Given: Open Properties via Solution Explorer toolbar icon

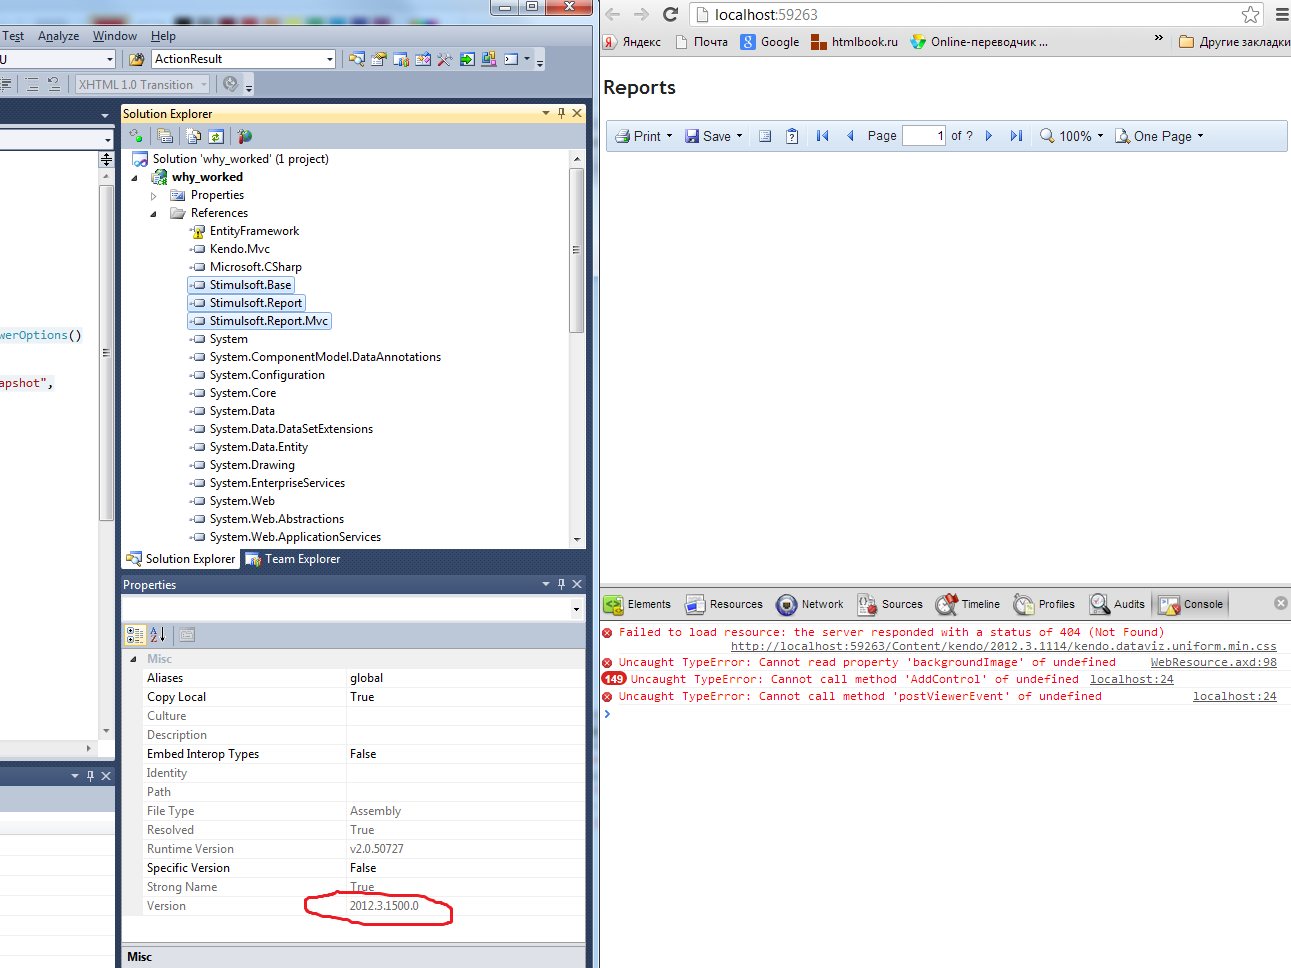Looking at the screenshot, I should 164,136.
